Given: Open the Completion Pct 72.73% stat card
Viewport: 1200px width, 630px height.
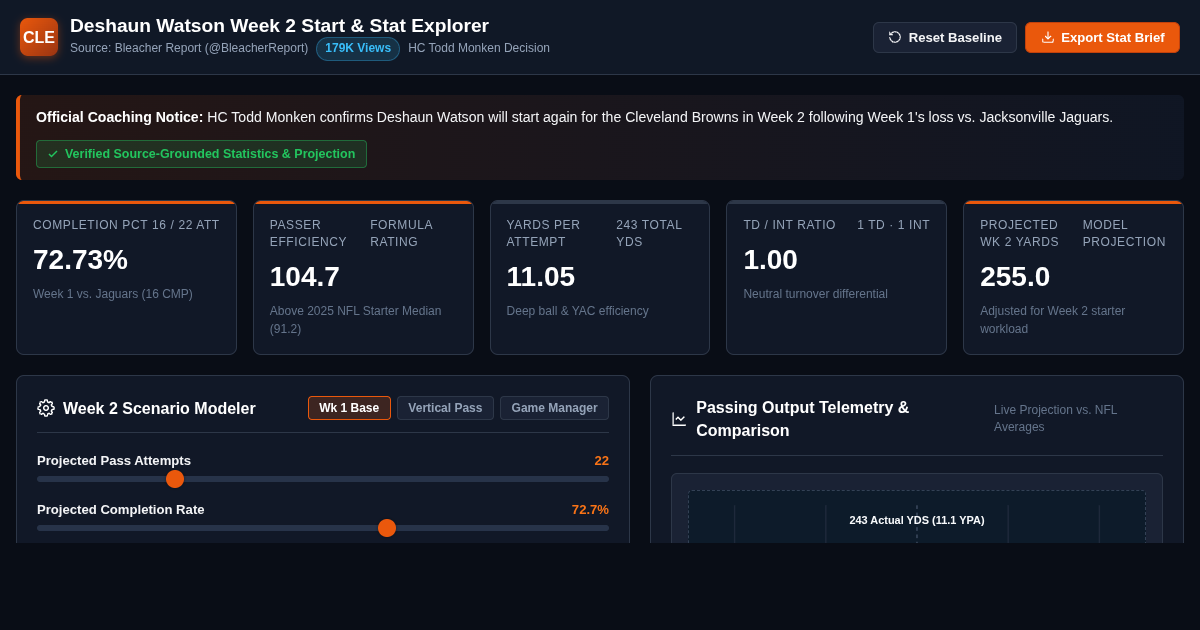Looking at the screenshot, I should click(126, 278).
